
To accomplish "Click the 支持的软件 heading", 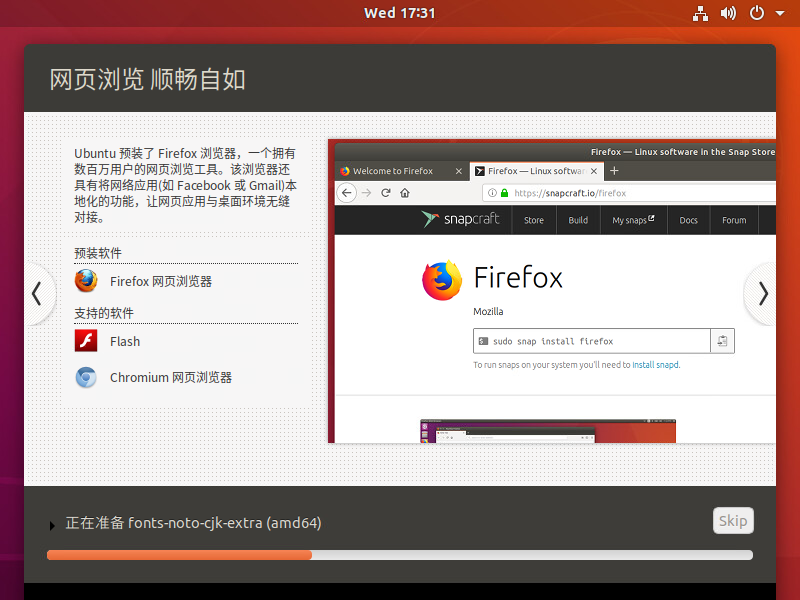I will [x=104, y=313].
